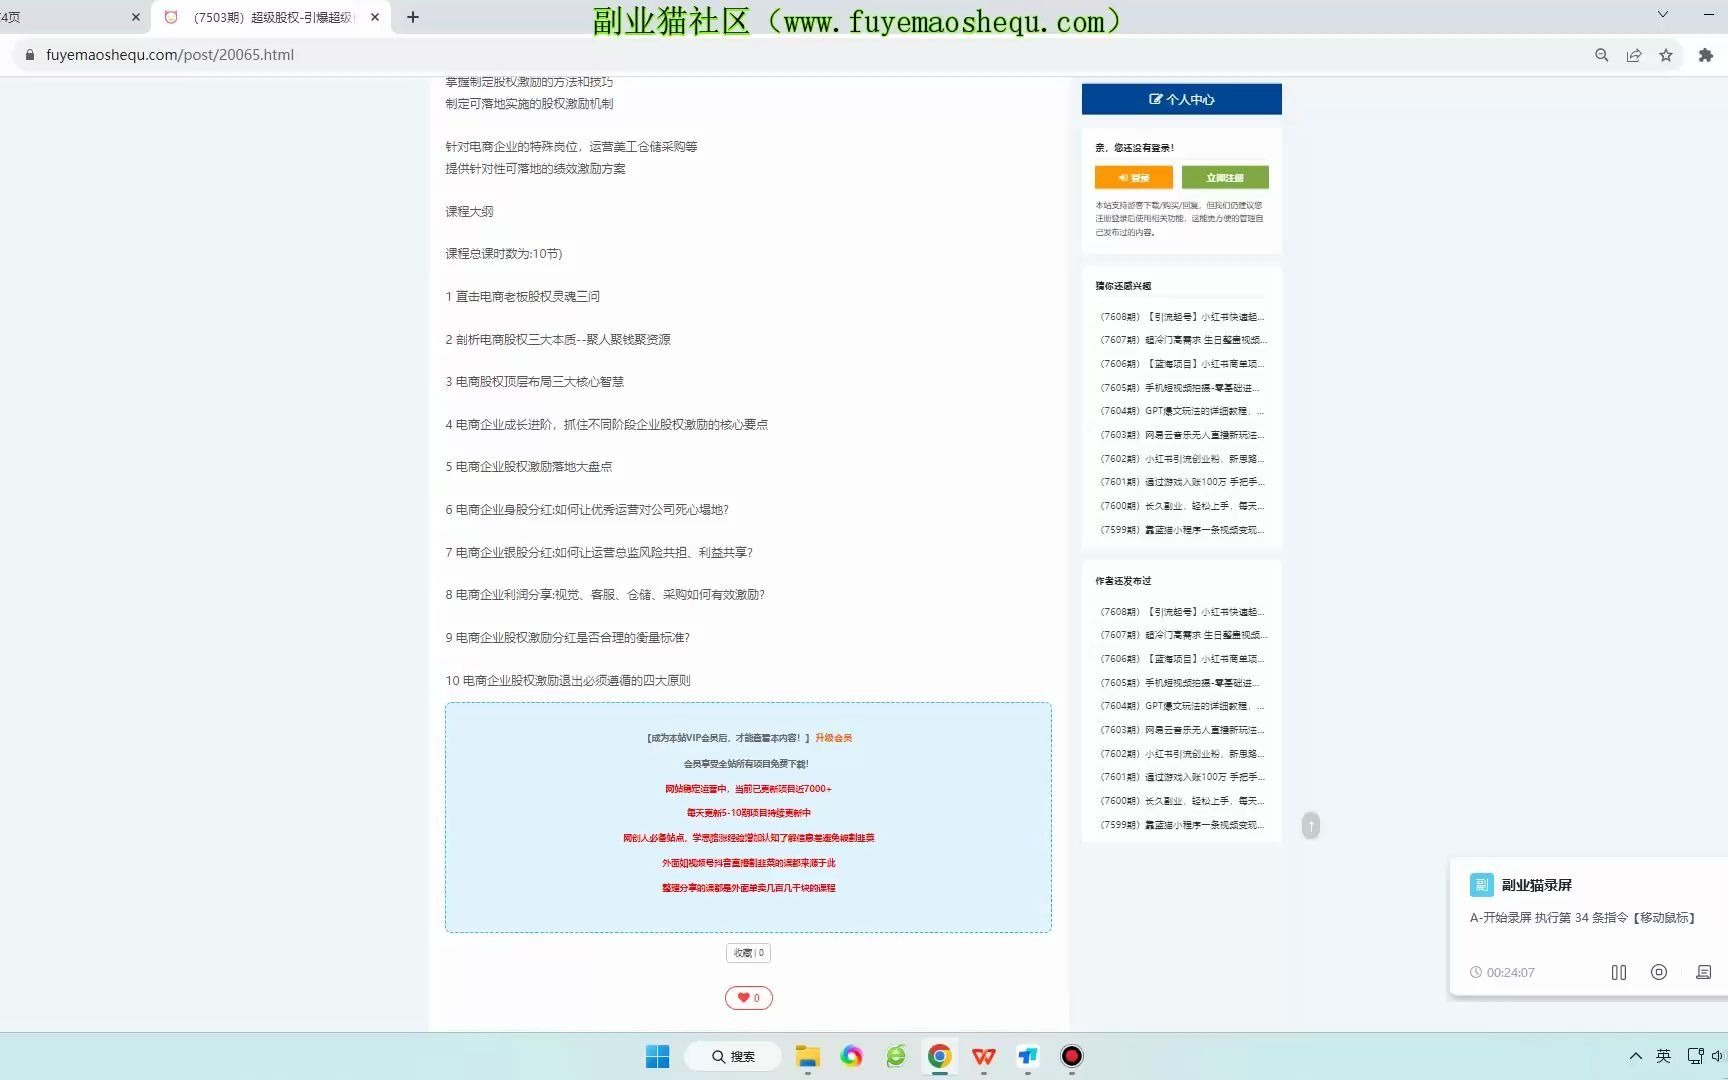
Task: Click the share page icon in address bar
Action: pos(1634,55)
